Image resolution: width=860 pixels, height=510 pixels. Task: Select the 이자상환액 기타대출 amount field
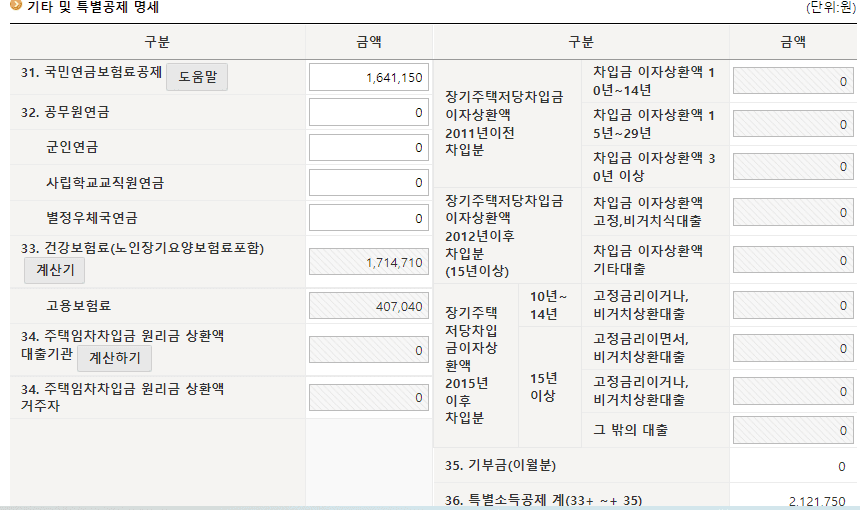pyautogui.click(x=794, y=259)
